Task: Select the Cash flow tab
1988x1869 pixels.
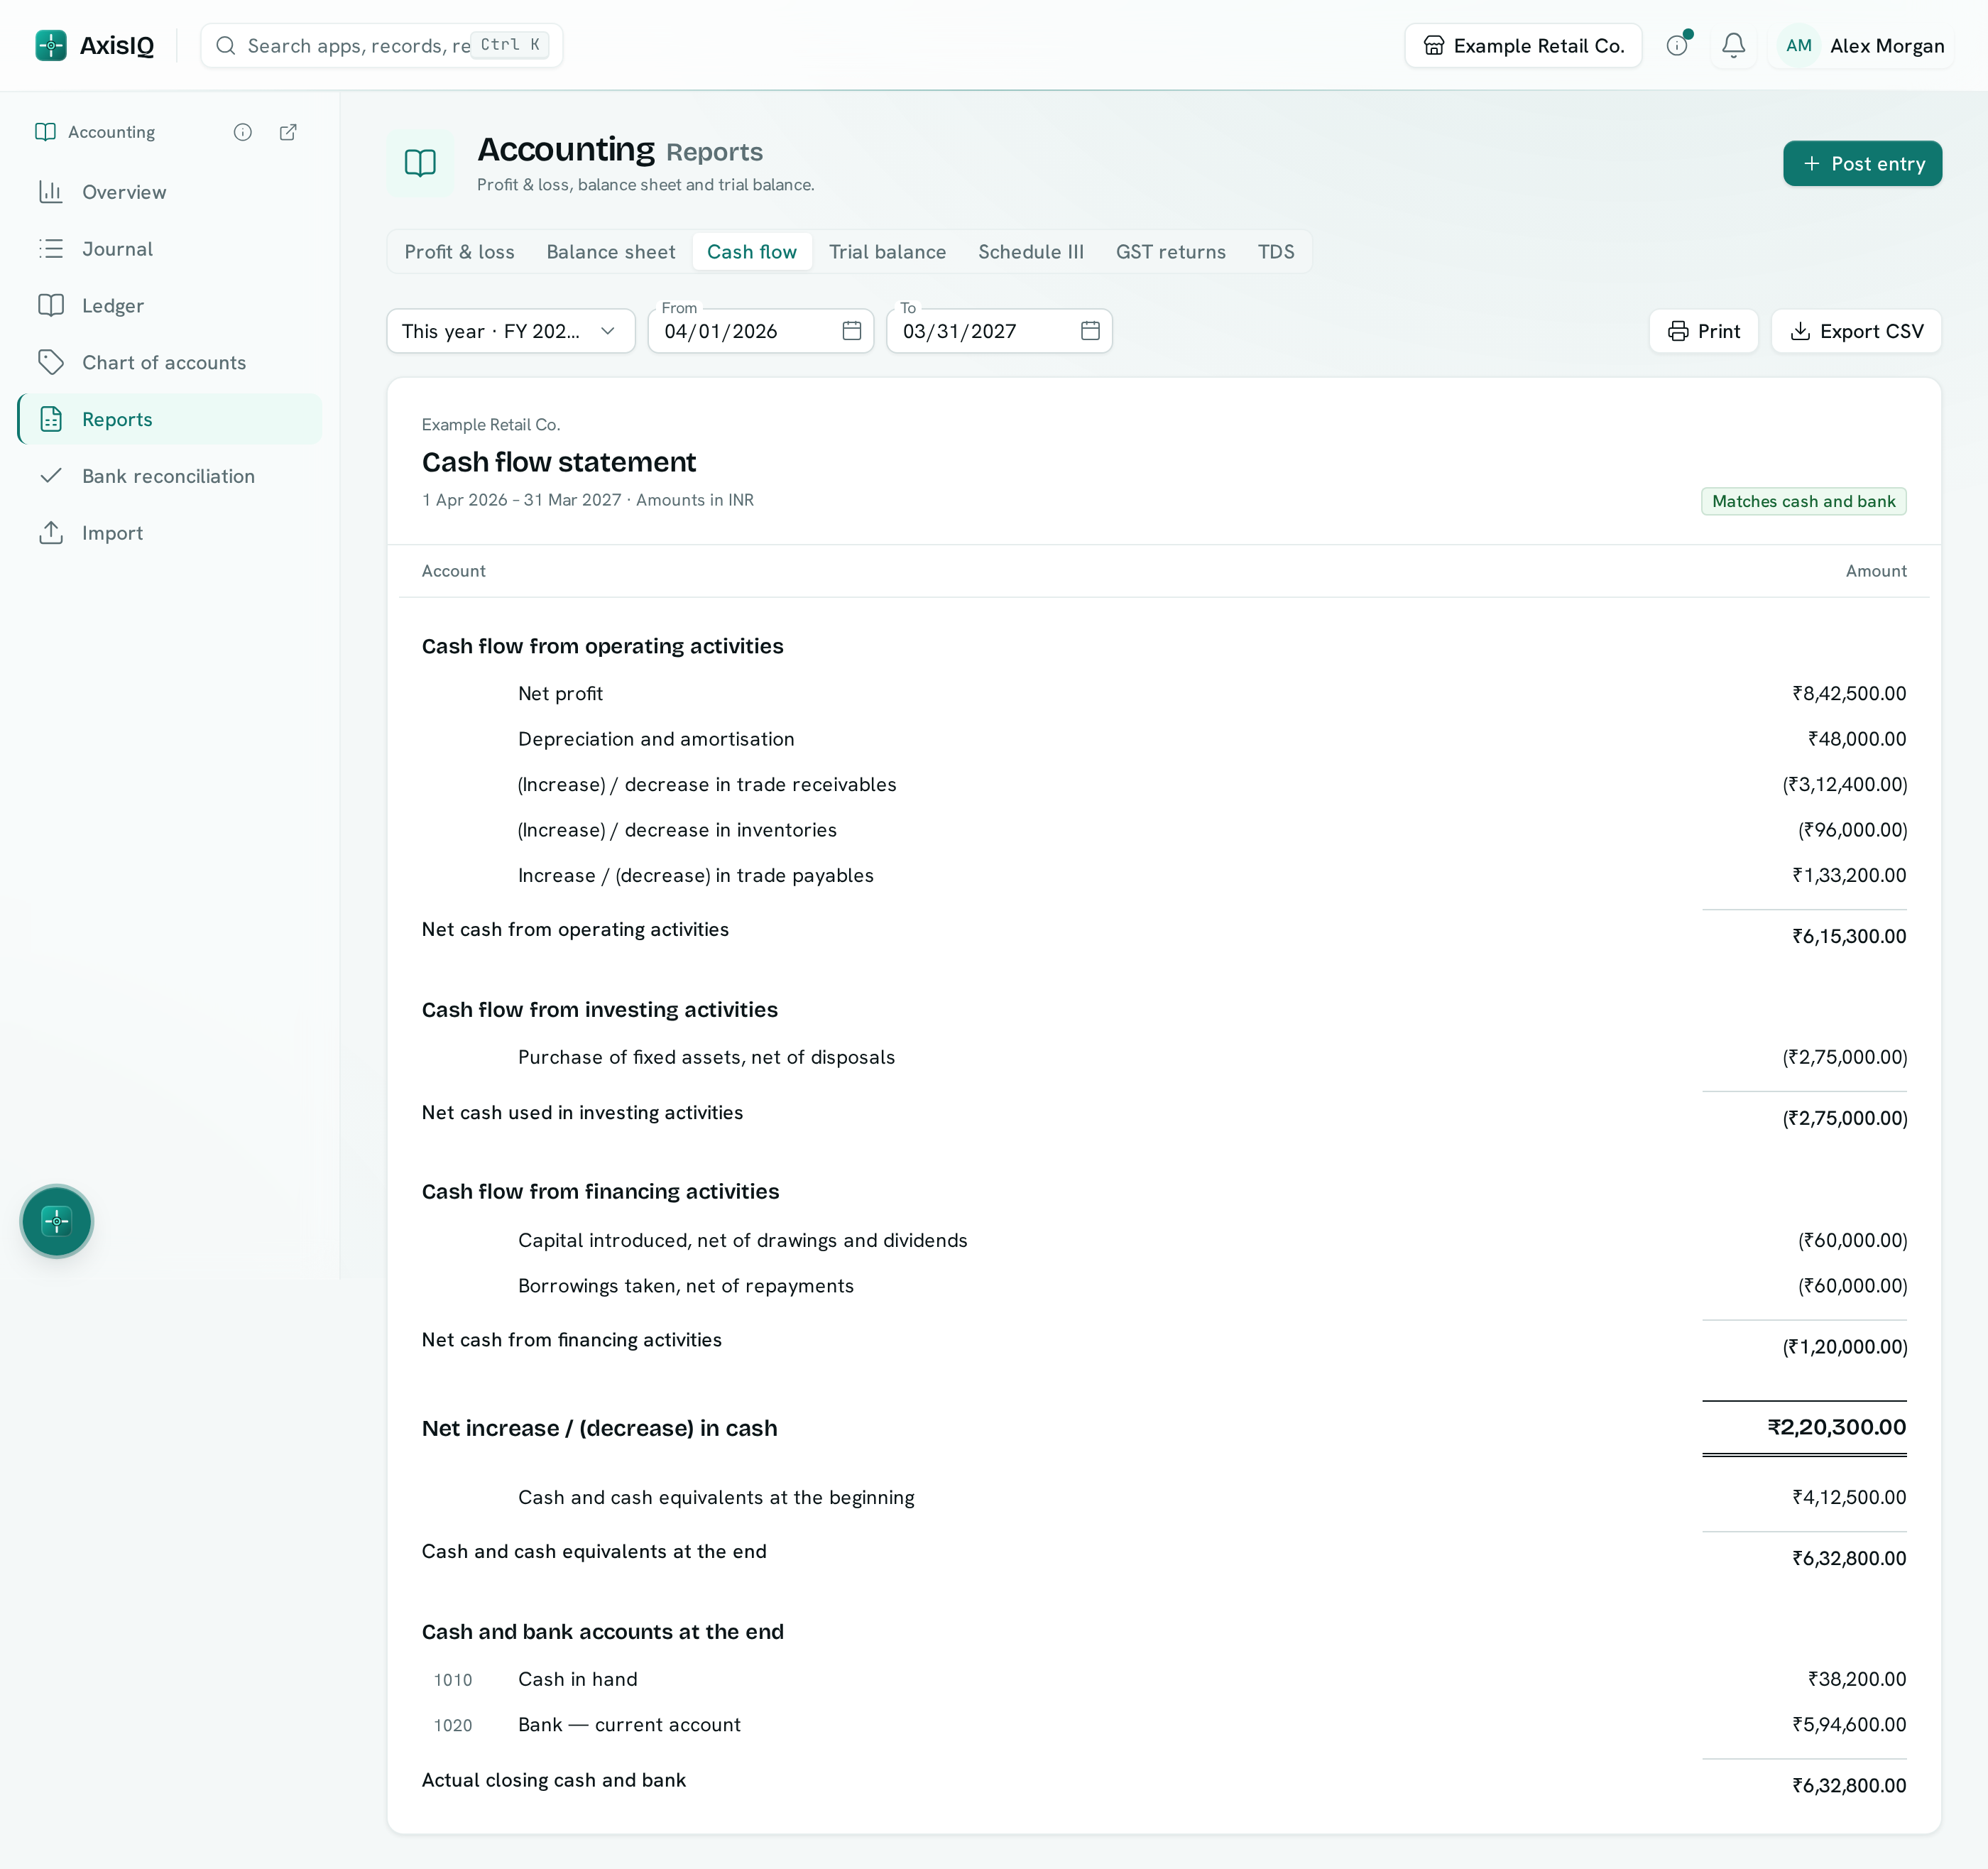Action: pos(752,252)
